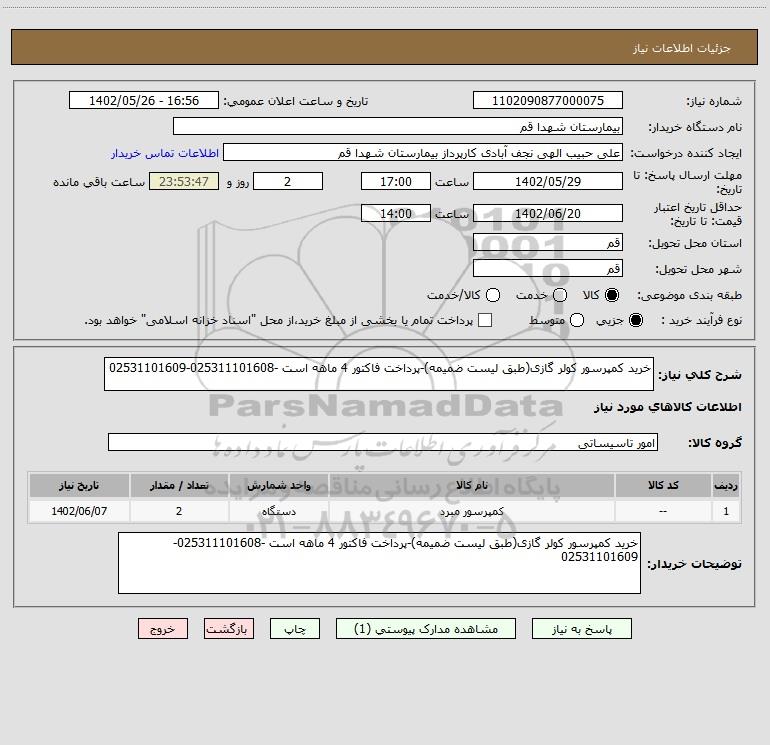
Task: Click the delivery city field قم
Action: [548, 268]
